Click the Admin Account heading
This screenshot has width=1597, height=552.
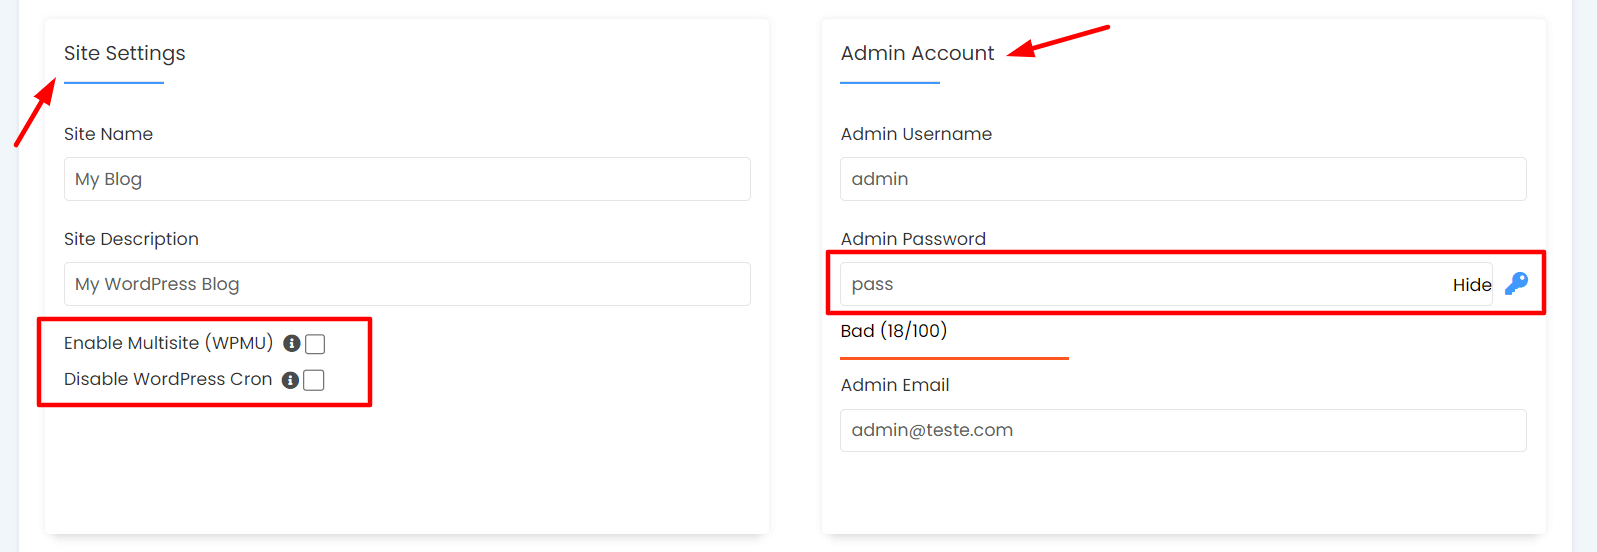[x=917, y=53]
